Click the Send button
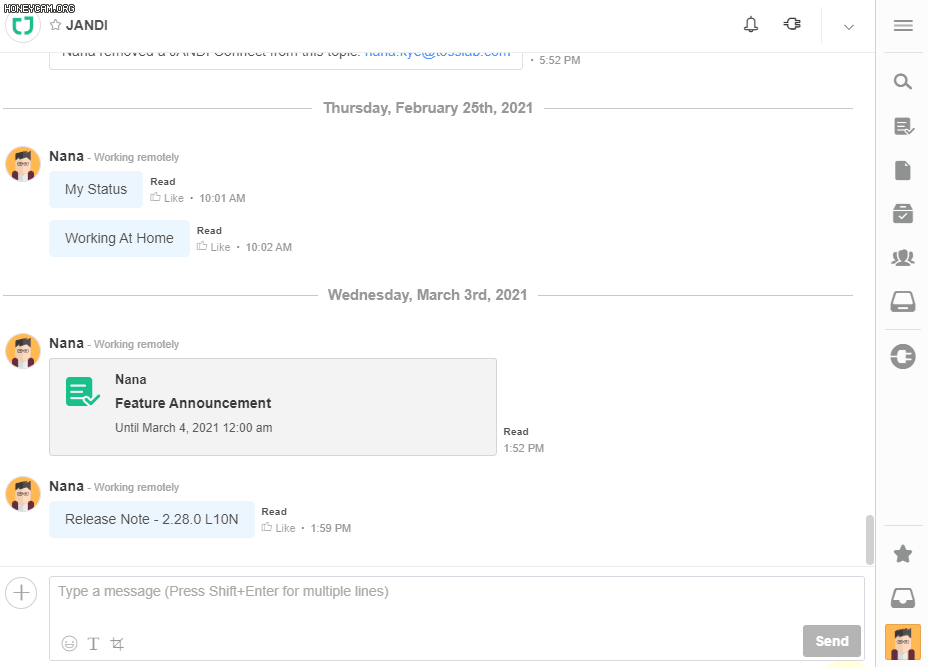This screenshot has width=928, height=667. point(832,641)
